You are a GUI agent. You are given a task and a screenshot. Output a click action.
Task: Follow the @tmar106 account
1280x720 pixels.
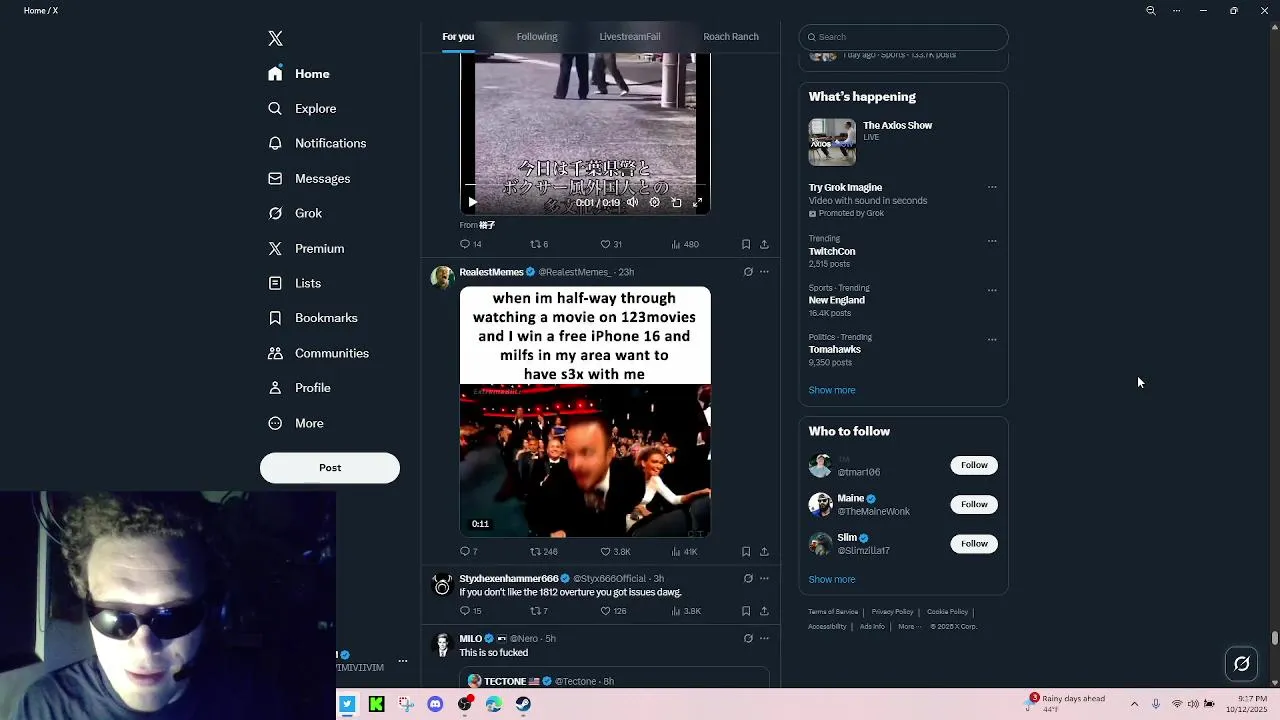pos(974,465)
